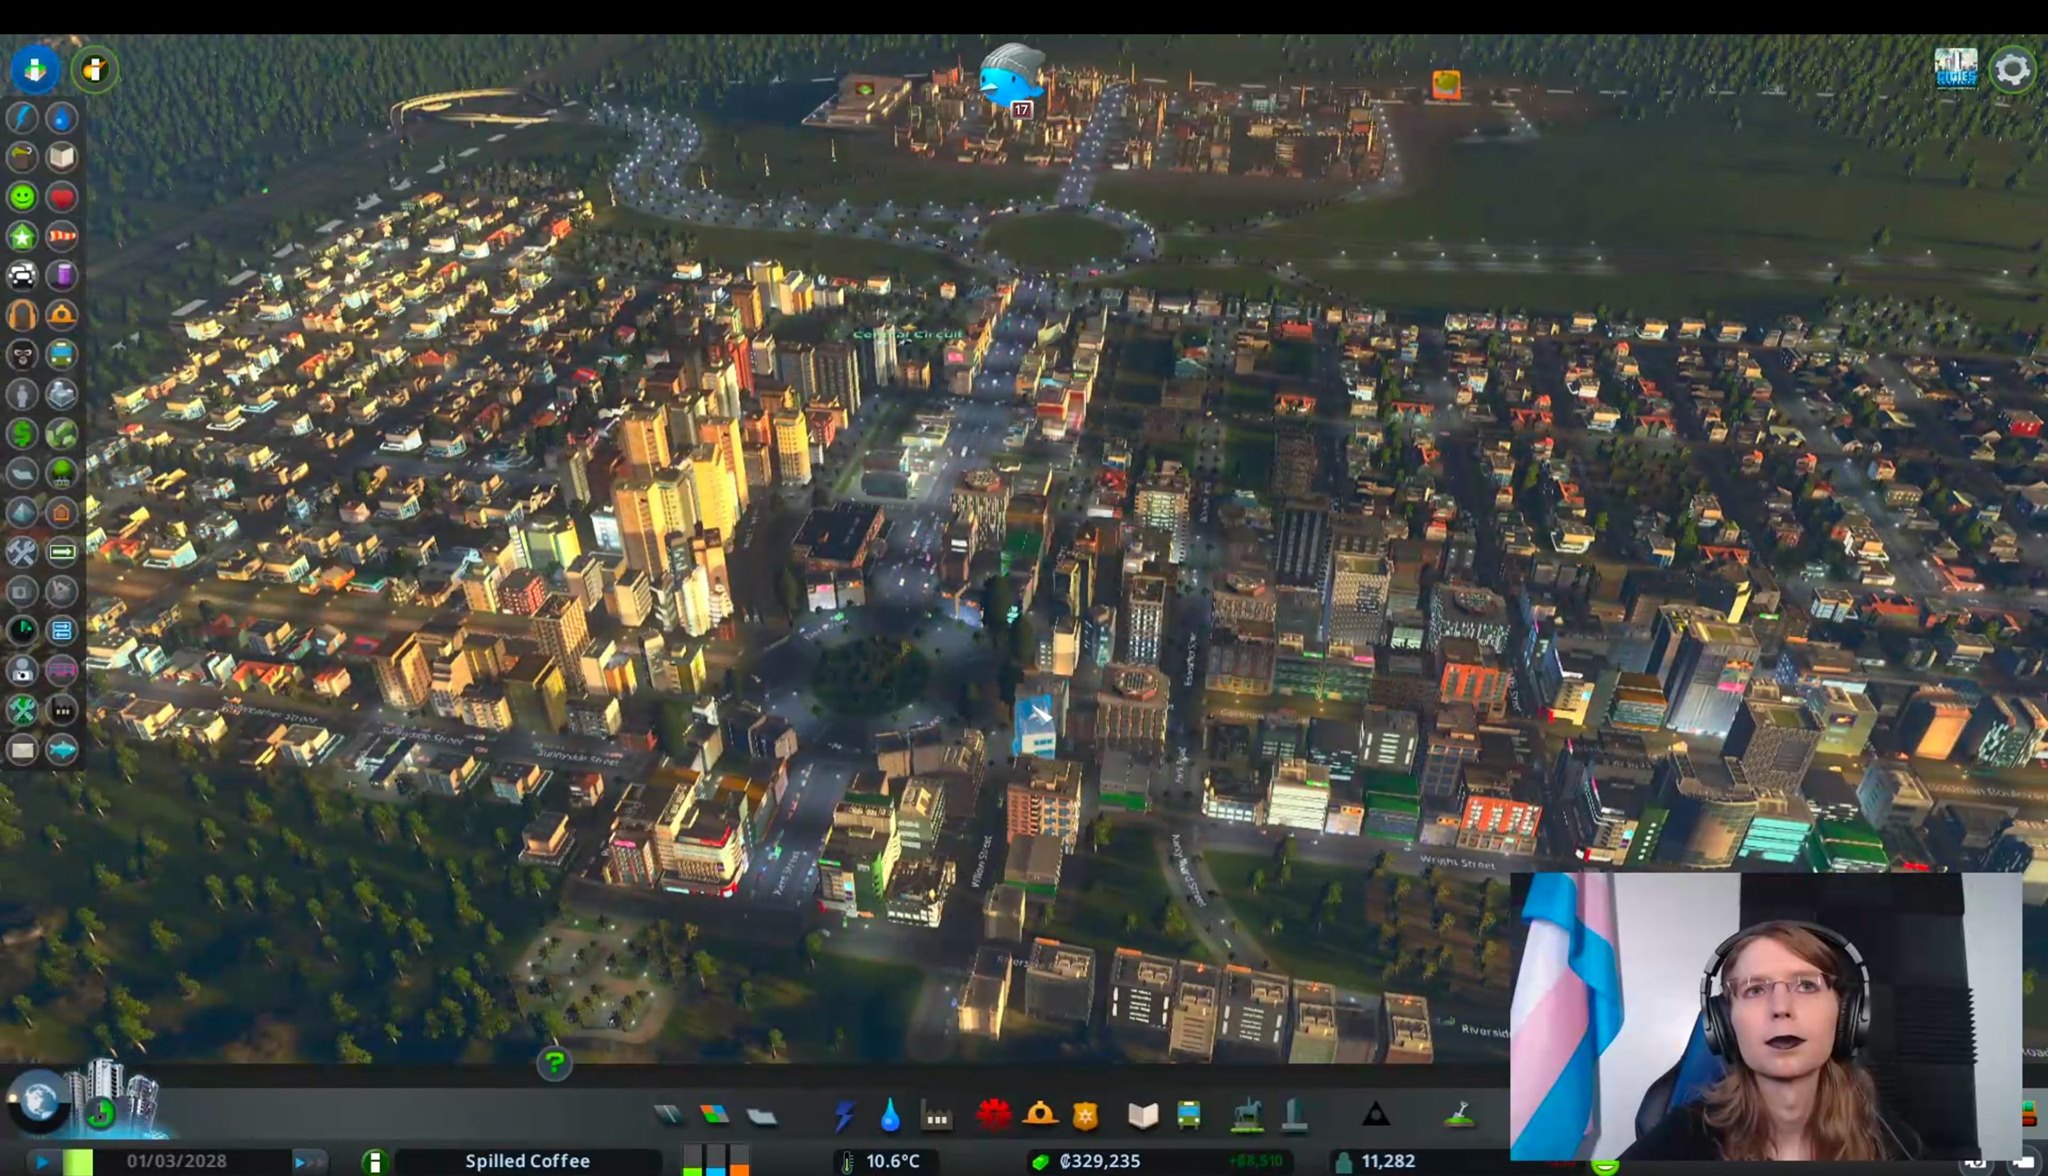Show the Park Maintenance info view
The width and height of the screenshot is (2048, 1176).
[22, 710]
